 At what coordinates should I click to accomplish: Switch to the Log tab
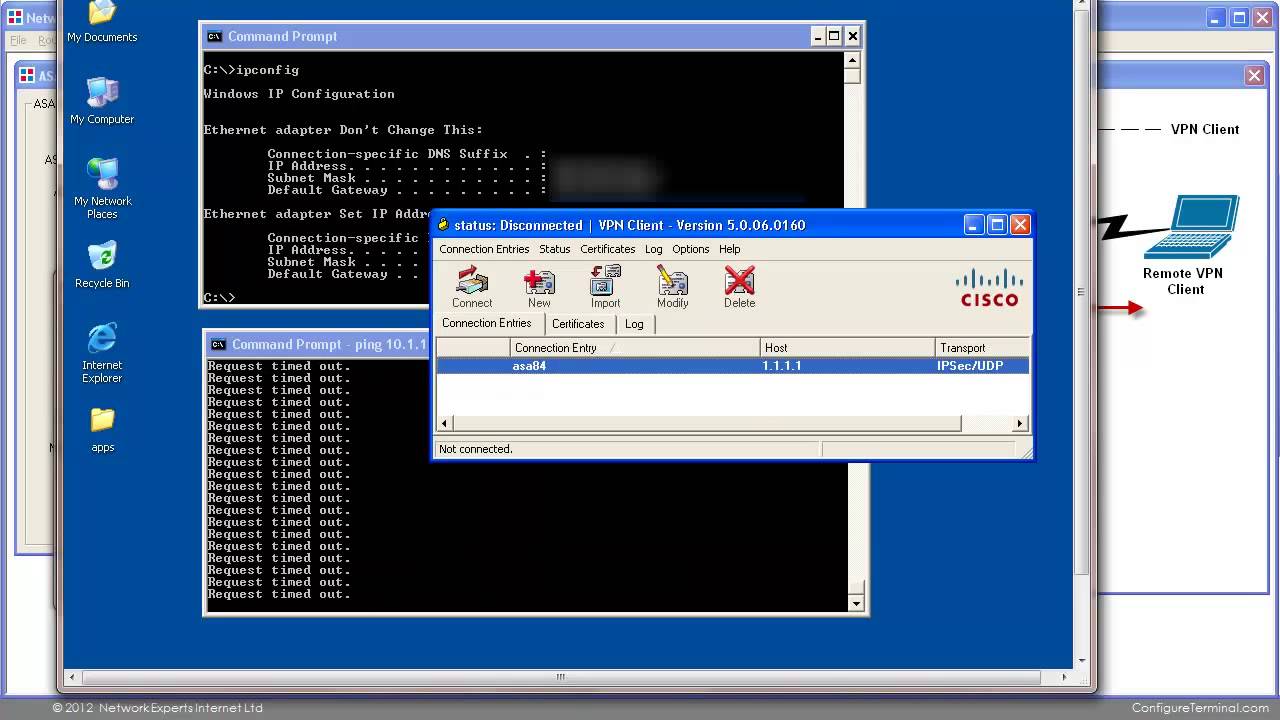click(x=634, y=324)
